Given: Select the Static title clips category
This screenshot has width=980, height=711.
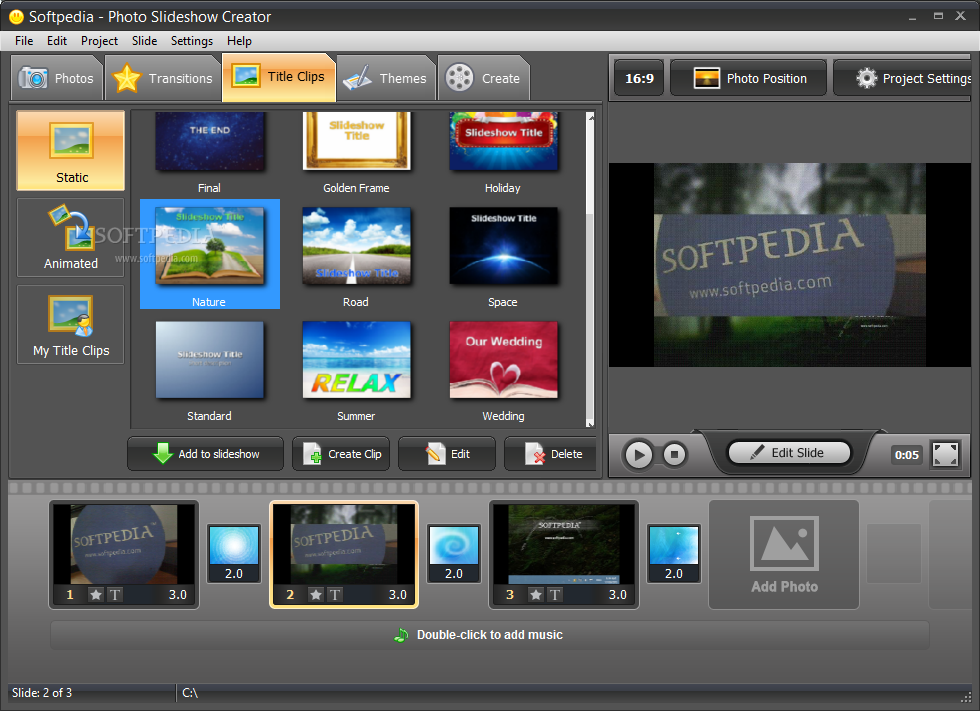Looking at the screenshot, I should point(71,151).
